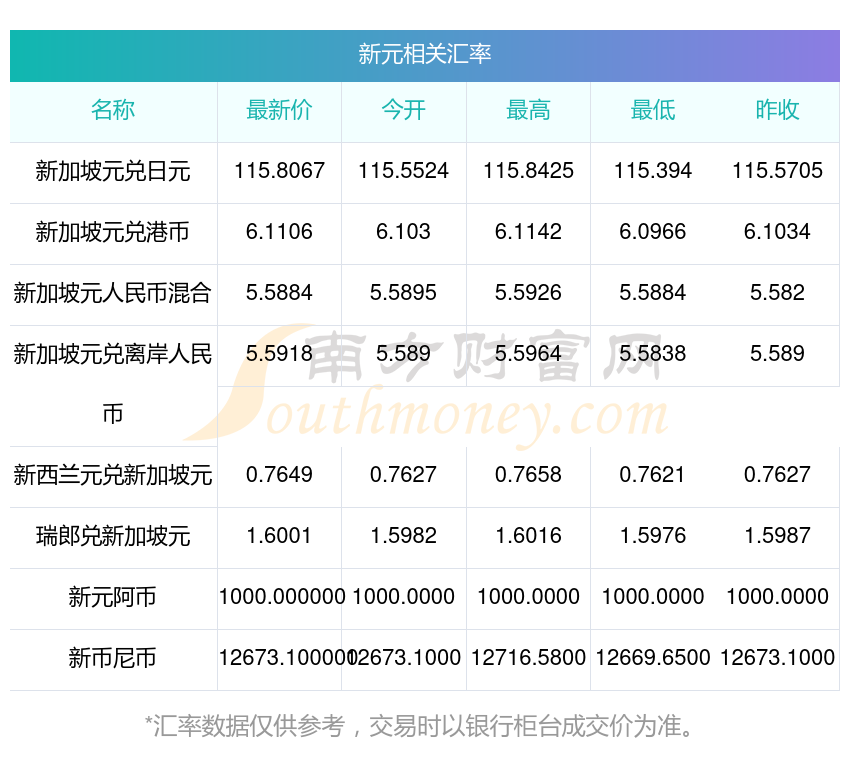Click the row name 瑞郎兑新加坡元
Image resolution: width=850 pixels, height=757 pixels.
click(113, 536)
